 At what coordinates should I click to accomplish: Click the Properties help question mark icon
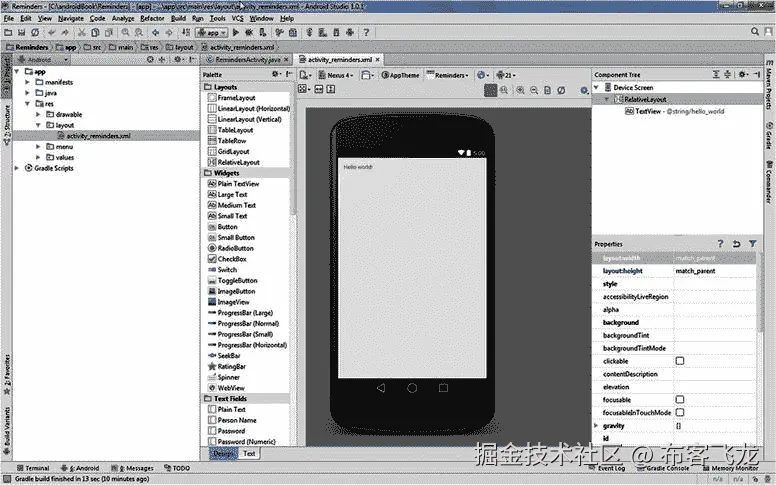pos(721,243)
